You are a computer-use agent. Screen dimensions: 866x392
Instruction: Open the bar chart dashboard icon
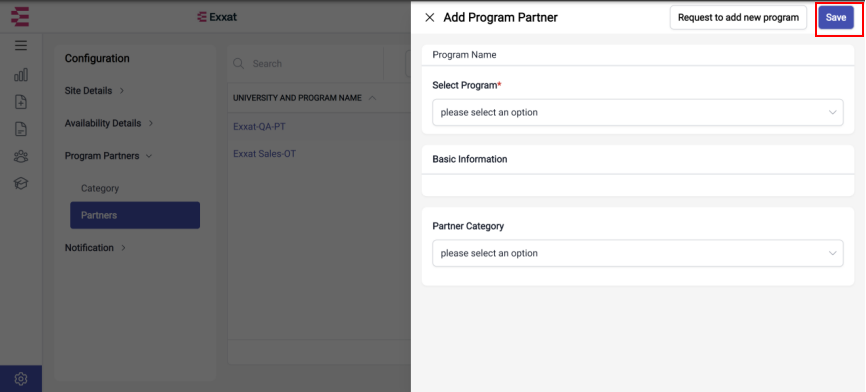[x=21, y=75]
